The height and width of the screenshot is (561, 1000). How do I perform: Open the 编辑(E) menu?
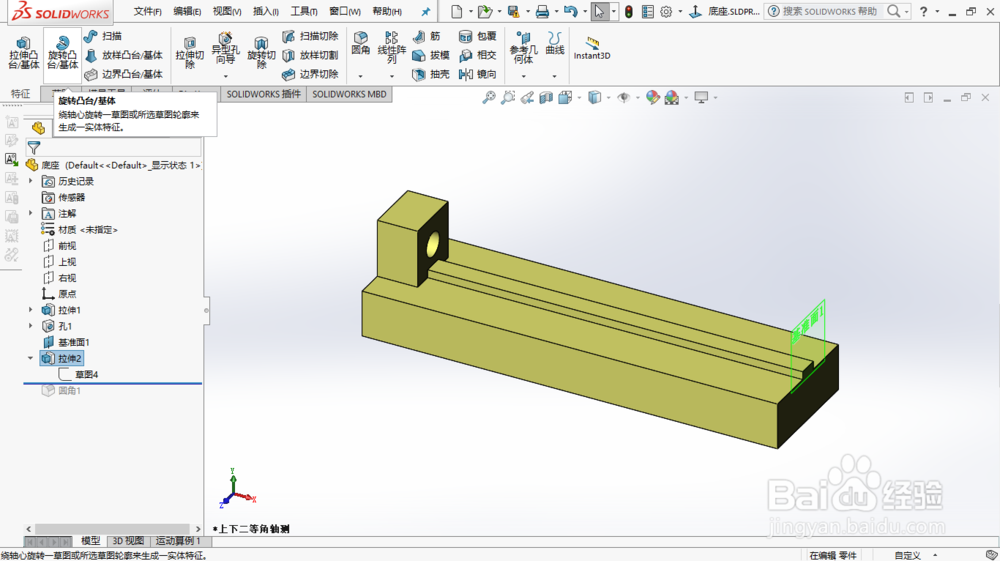click(x=187, y=11)
